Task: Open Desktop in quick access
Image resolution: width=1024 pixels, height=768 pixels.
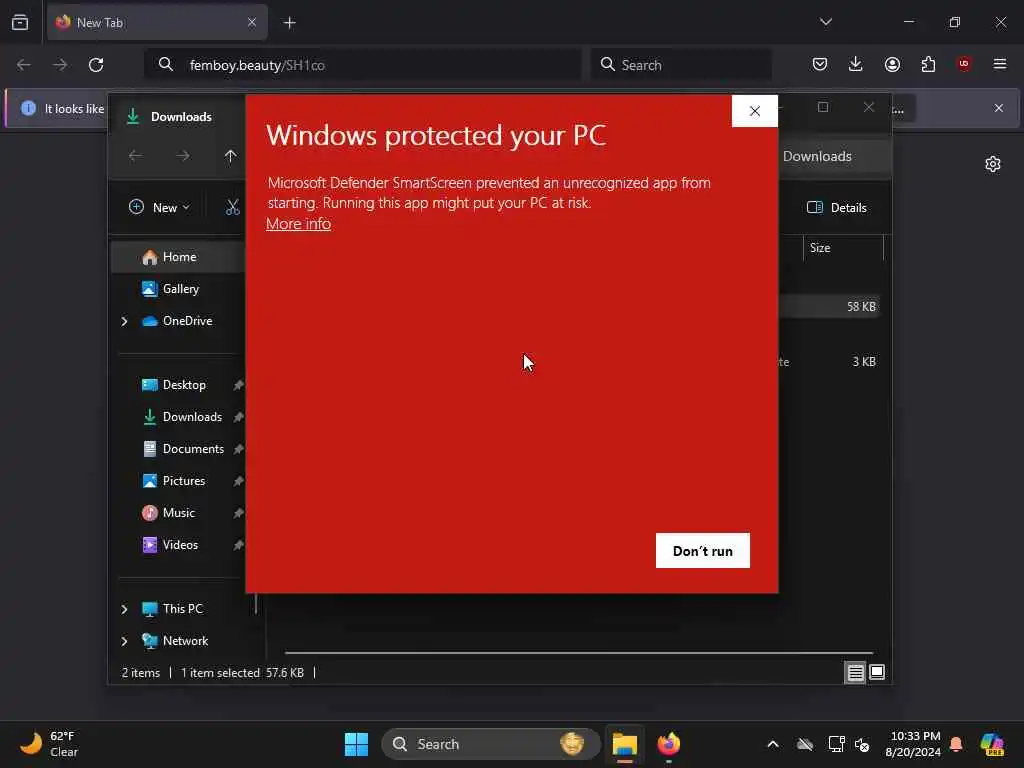Action: (184, 385)
